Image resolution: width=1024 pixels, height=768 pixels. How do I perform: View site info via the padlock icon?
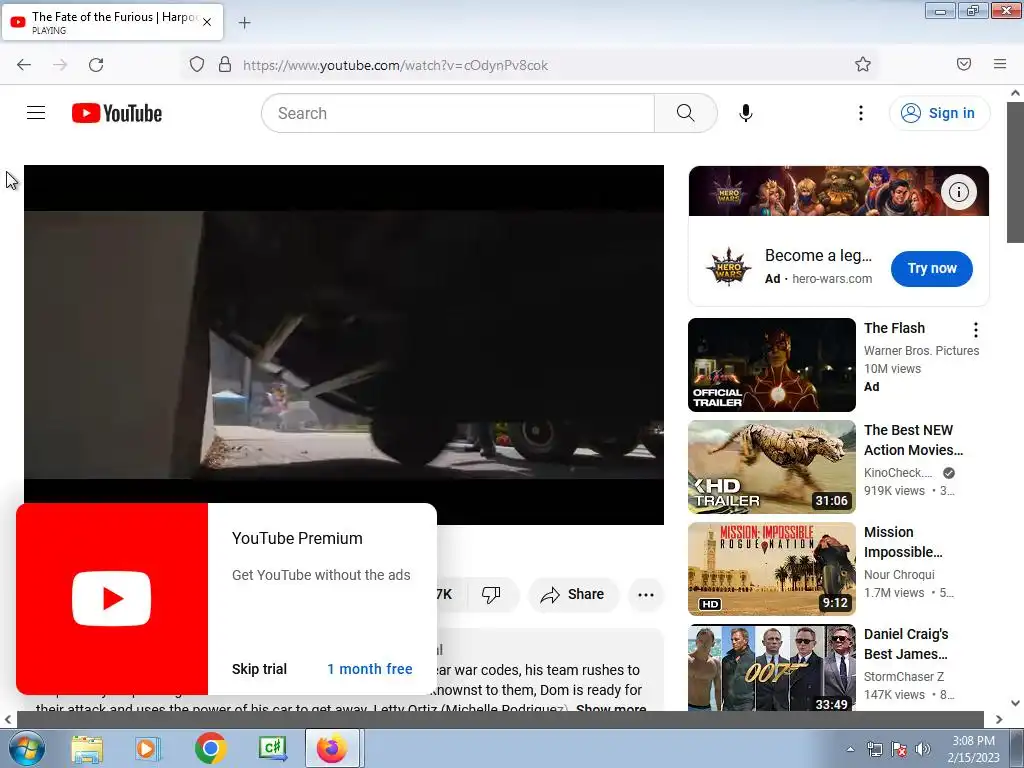225,65
